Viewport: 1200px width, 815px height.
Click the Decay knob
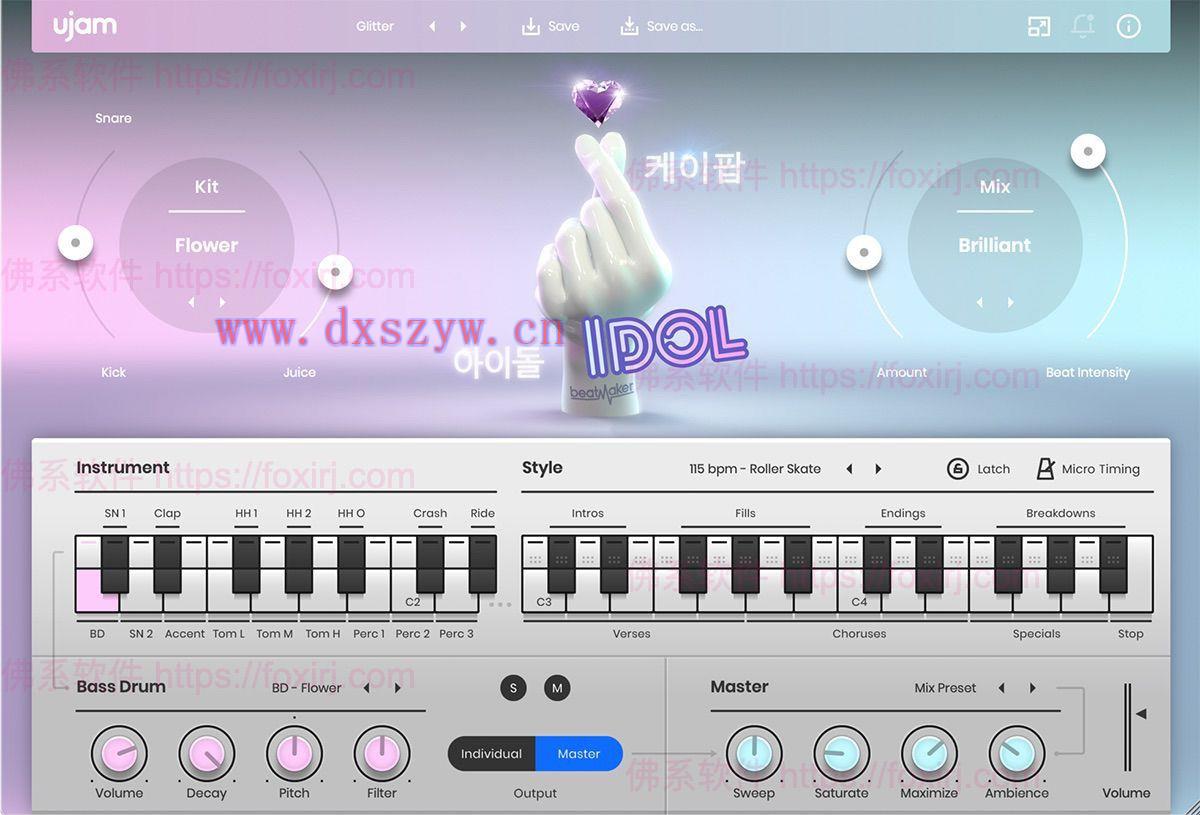[x=206, y=754]
